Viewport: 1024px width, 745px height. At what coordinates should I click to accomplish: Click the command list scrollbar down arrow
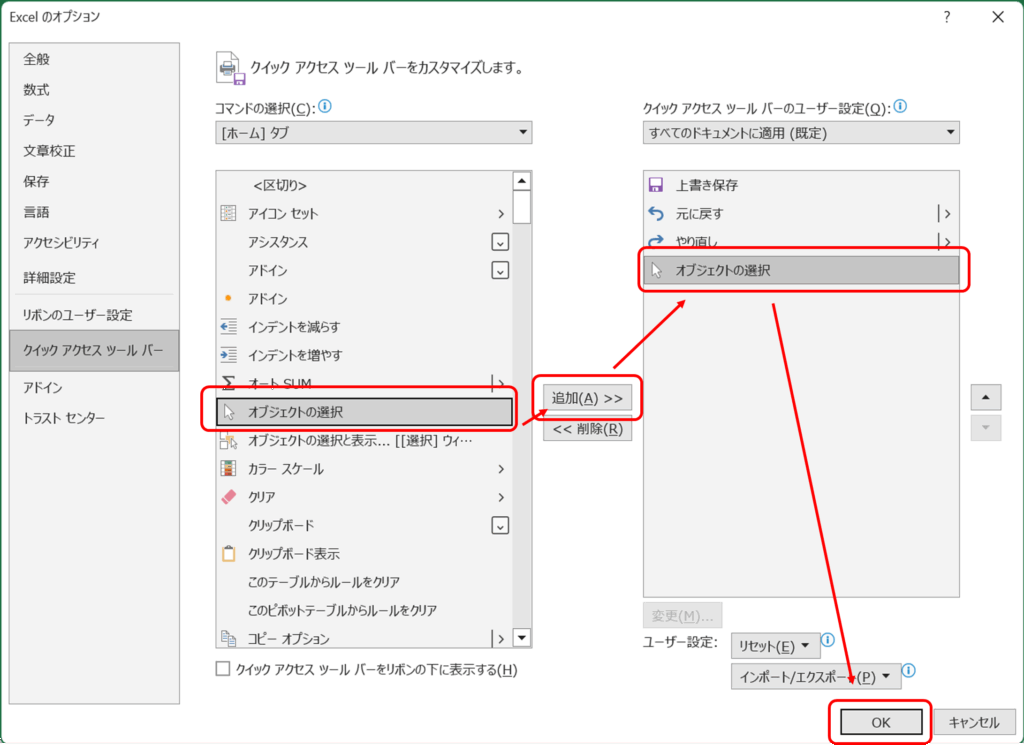point(522,638)
